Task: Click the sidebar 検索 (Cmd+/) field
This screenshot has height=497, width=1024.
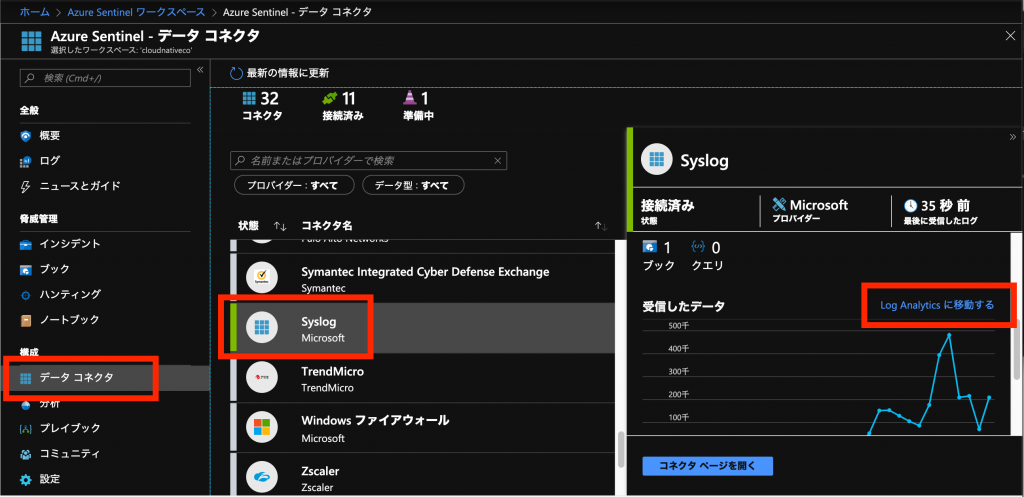Action: (105, 78)
